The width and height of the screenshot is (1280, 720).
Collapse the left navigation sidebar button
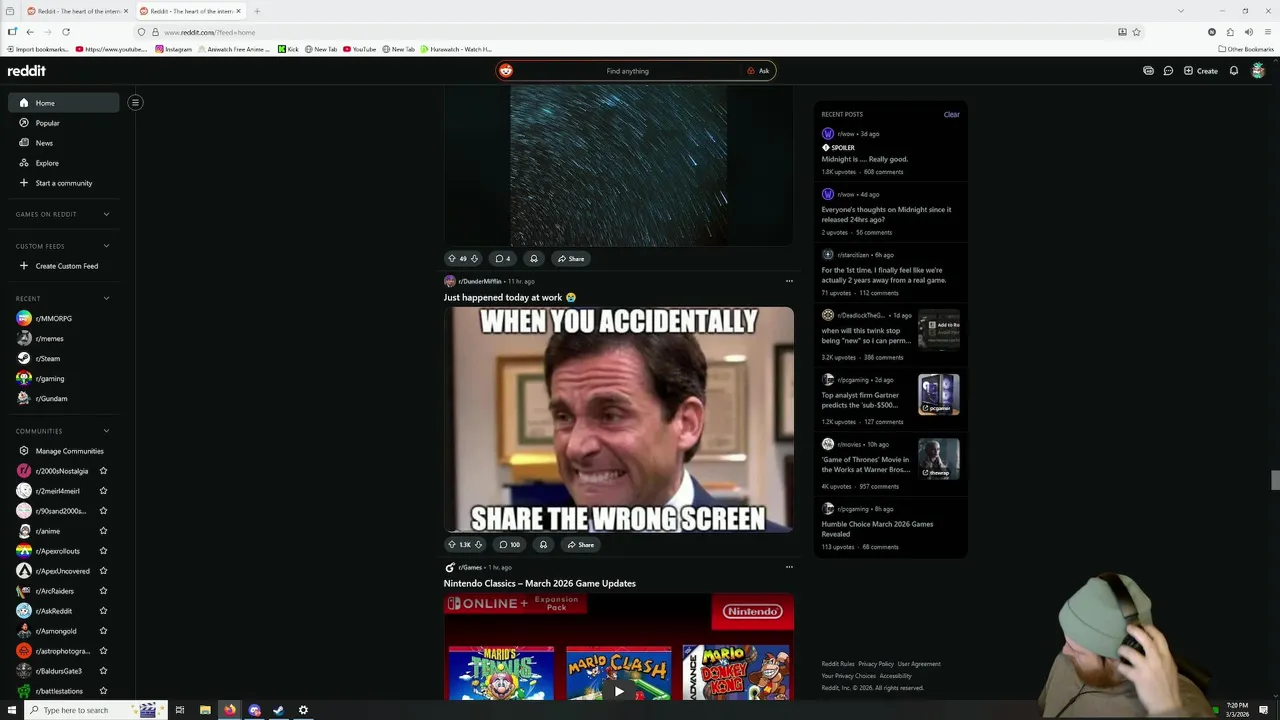point(135,102)
